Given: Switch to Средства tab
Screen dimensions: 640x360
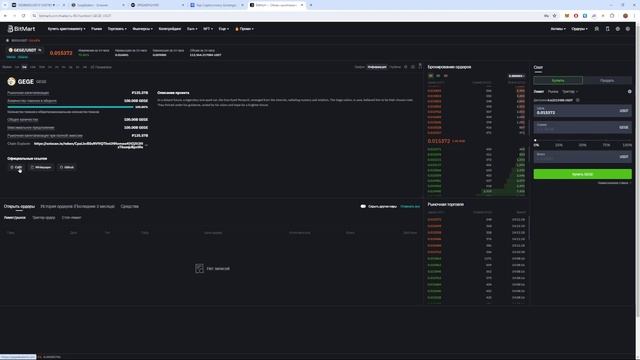Looking at the screenshot, I should 129,207.
